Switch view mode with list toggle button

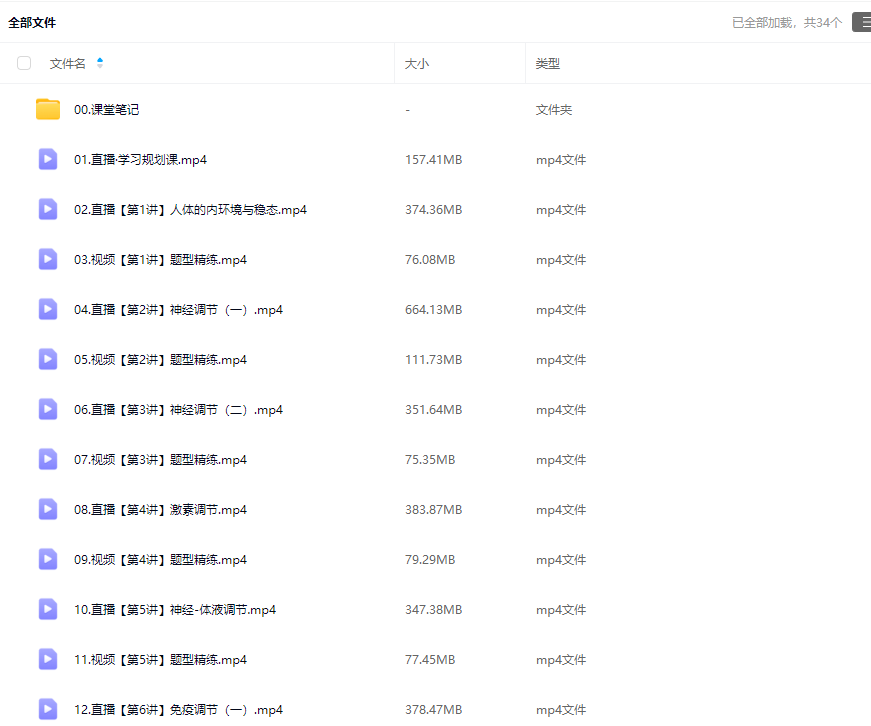[x=861, y=22]
